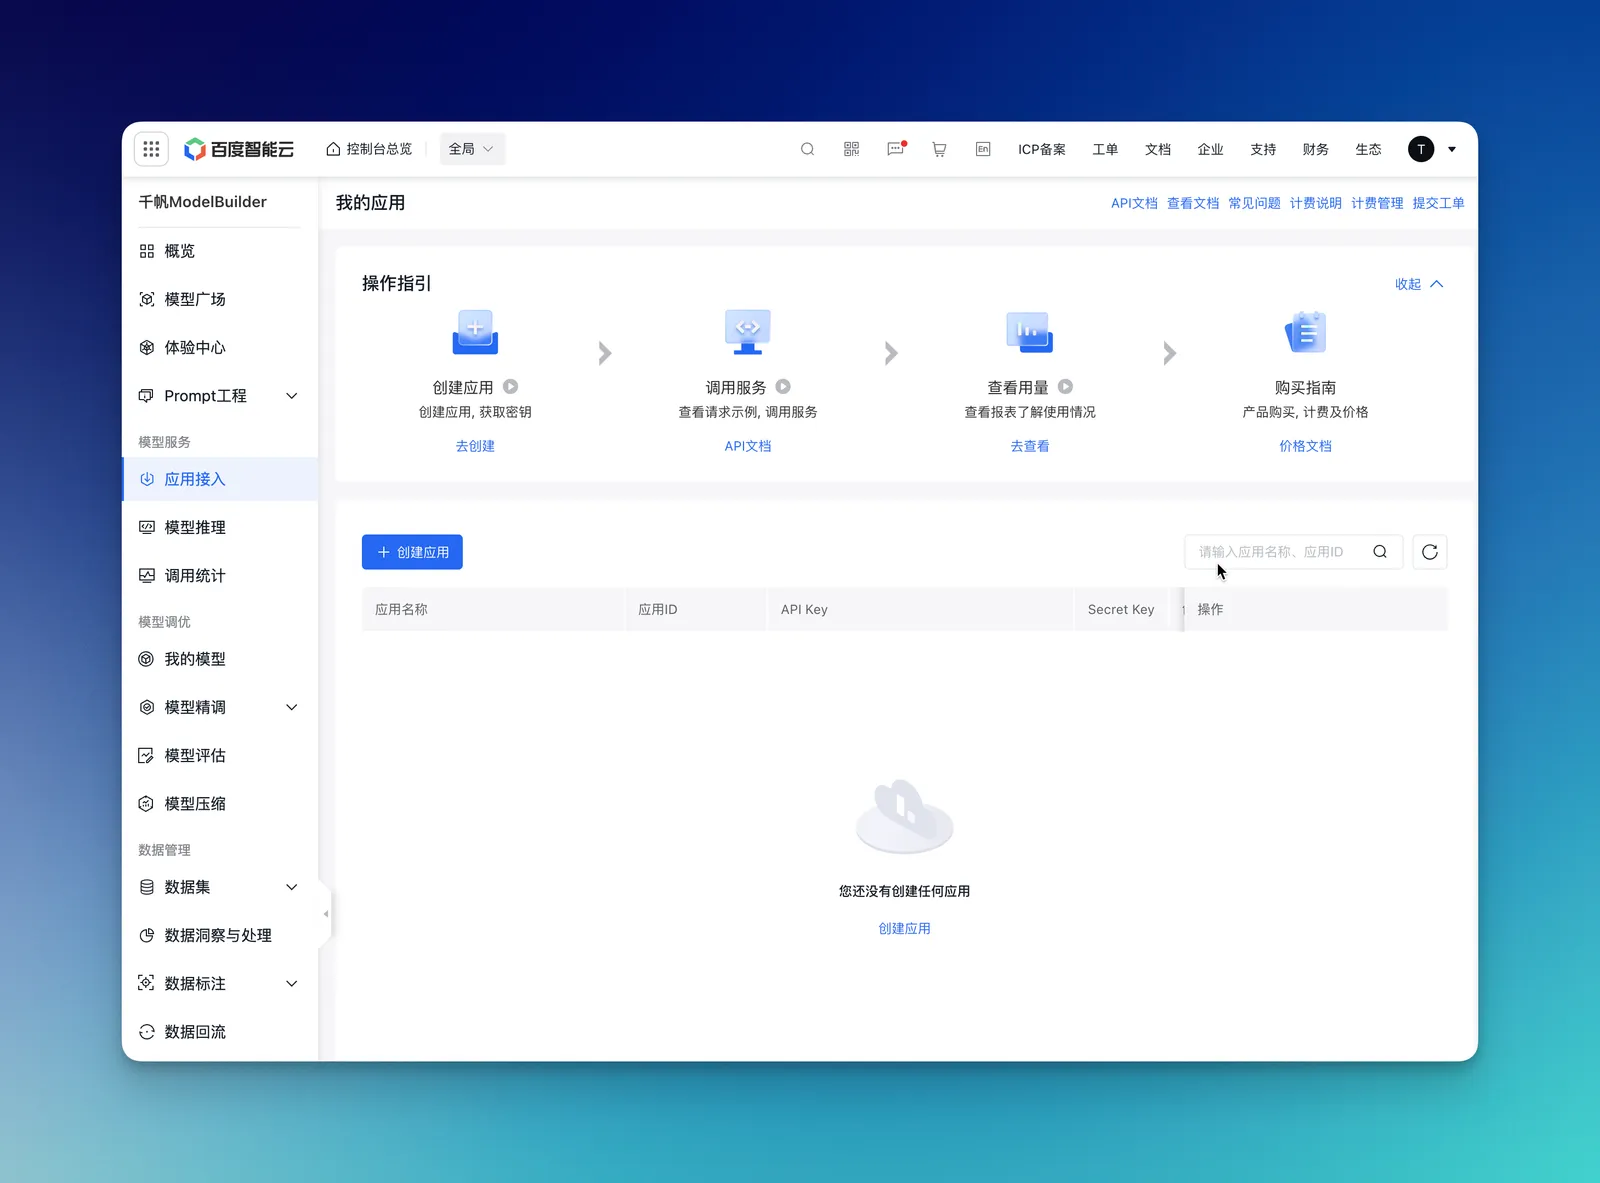This screenshot has height=1183, width=1600.
Task: Click the 创建应用 guide step icon
Action: [x=475, y=333]
